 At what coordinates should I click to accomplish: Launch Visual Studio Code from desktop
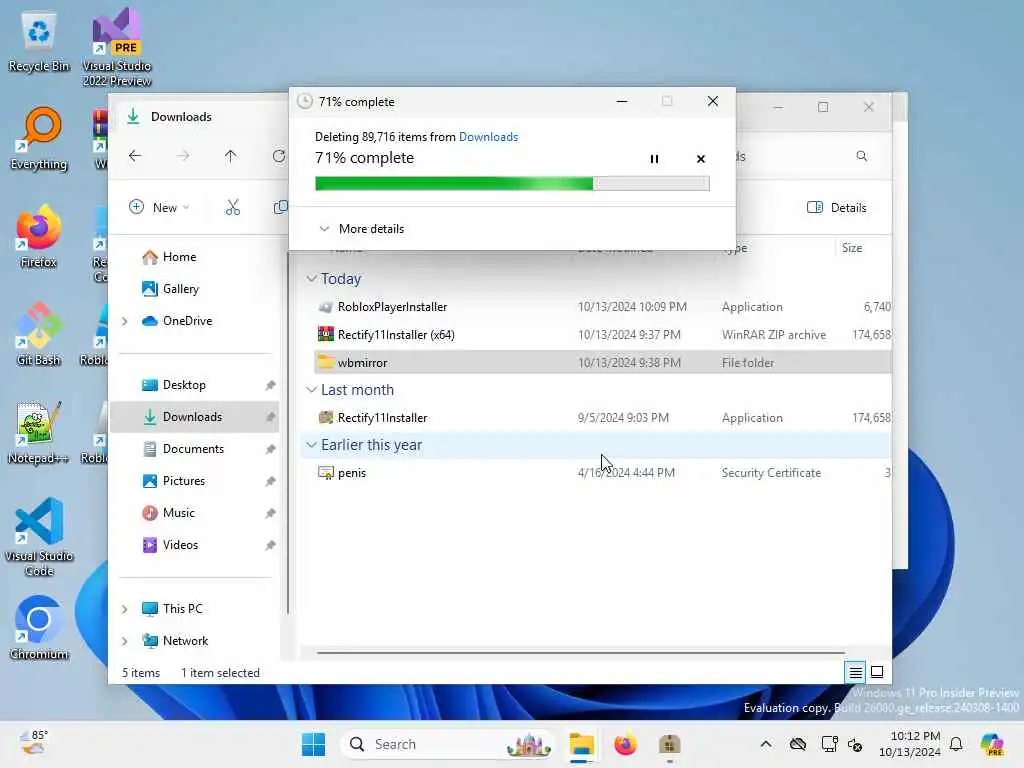coord(39,537)
